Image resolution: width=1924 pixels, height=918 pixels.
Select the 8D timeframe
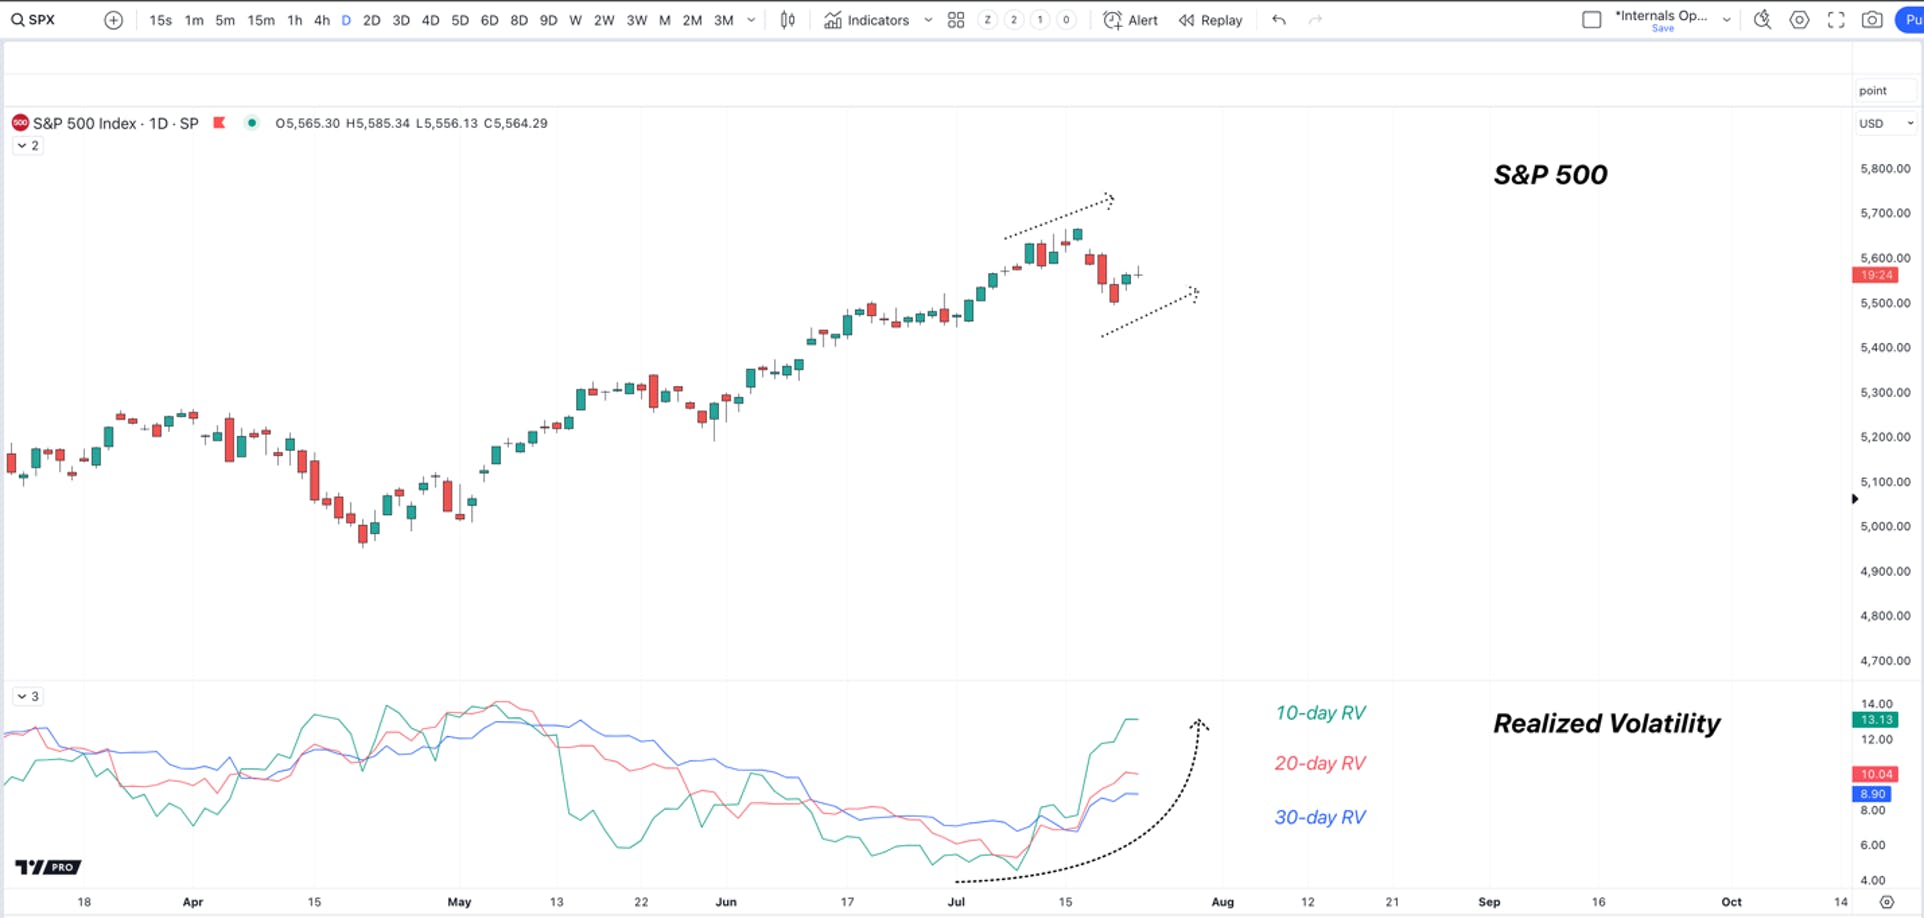pos(519,20)
